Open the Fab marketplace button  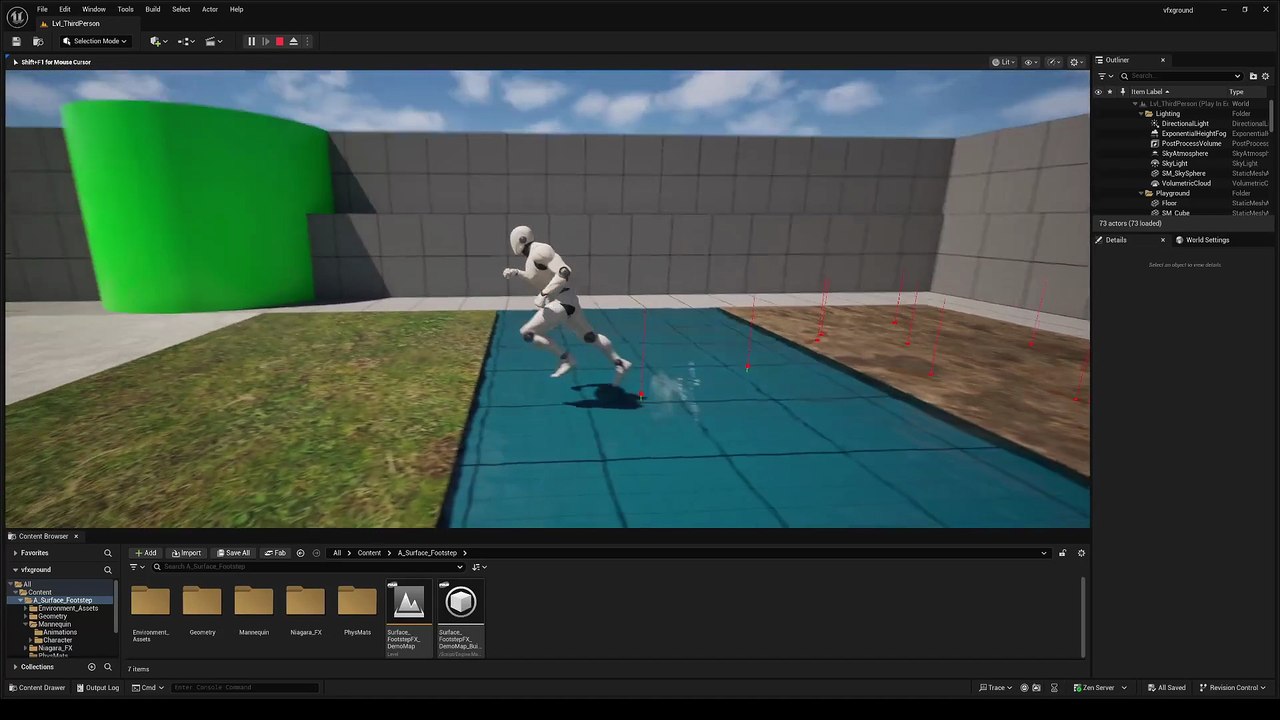click(275, 553)
